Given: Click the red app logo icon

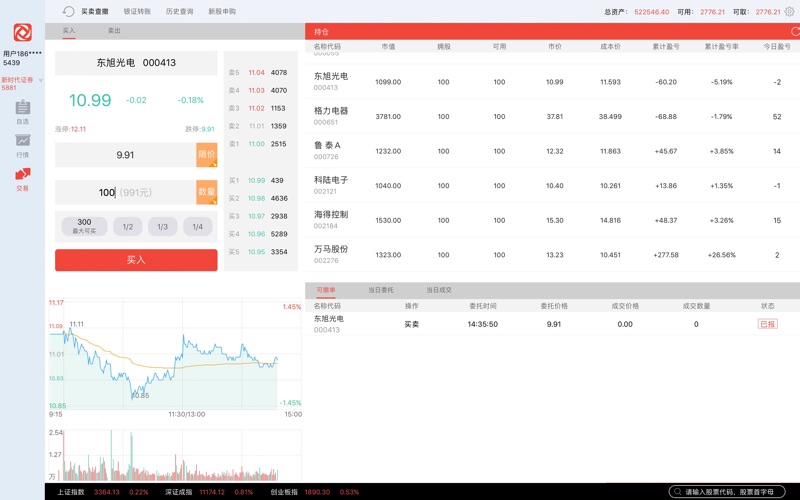Looking at the screenshot, I should pyautogui.click(x=22, y=32).
